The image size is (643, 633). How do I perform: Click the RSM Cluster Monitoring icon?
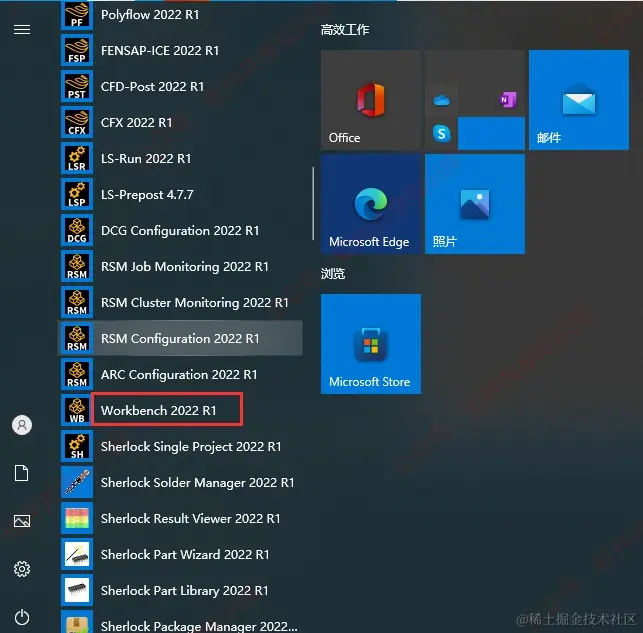click(77, 303)
